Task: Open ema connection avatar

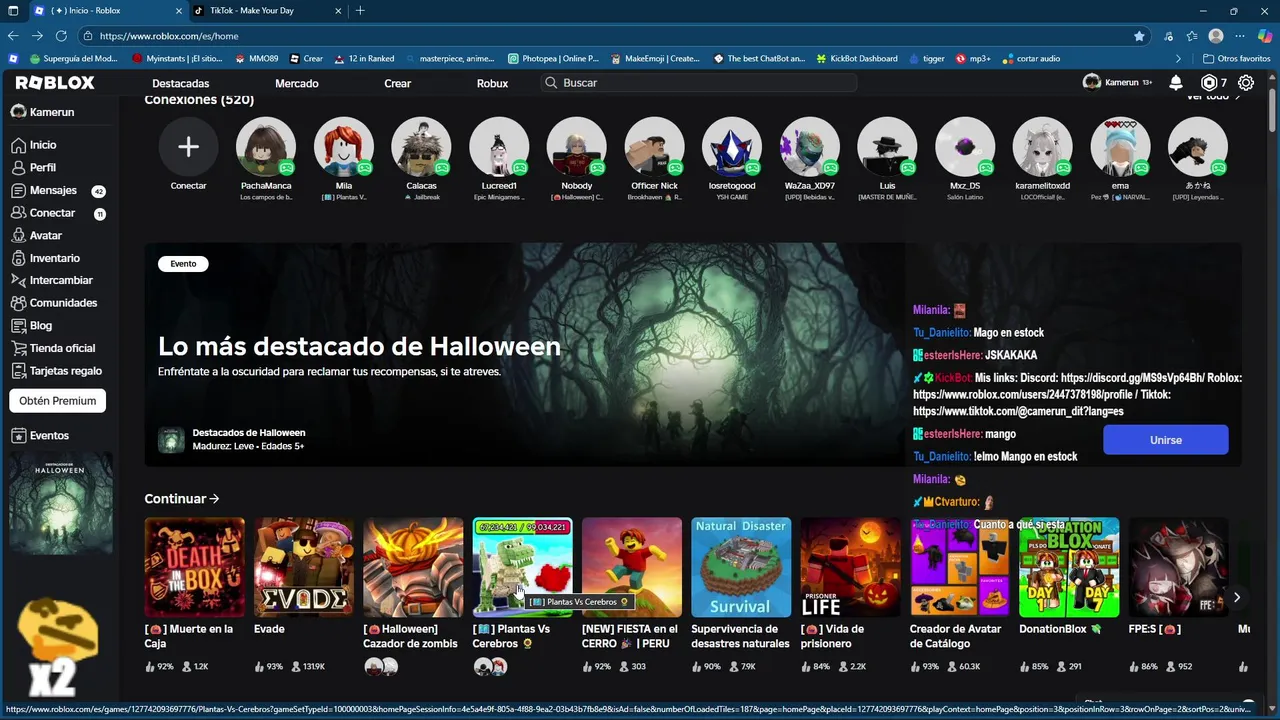Action: click(x=1120, y=147)
